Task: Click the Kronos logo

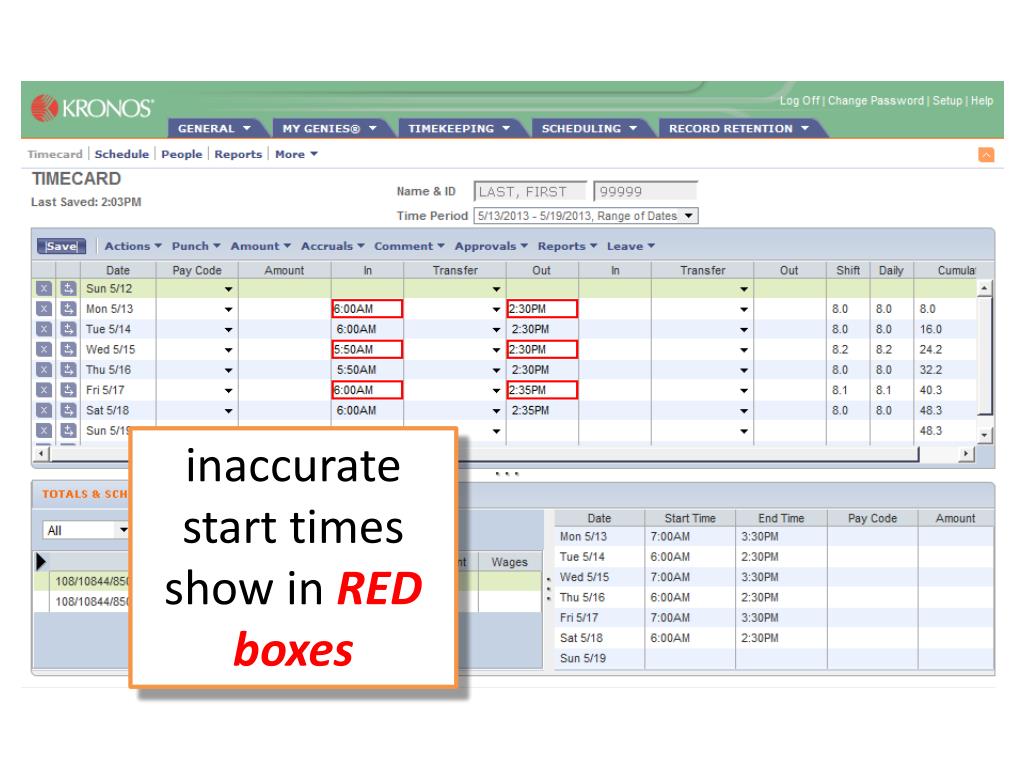Action: (x=93, y=108)
